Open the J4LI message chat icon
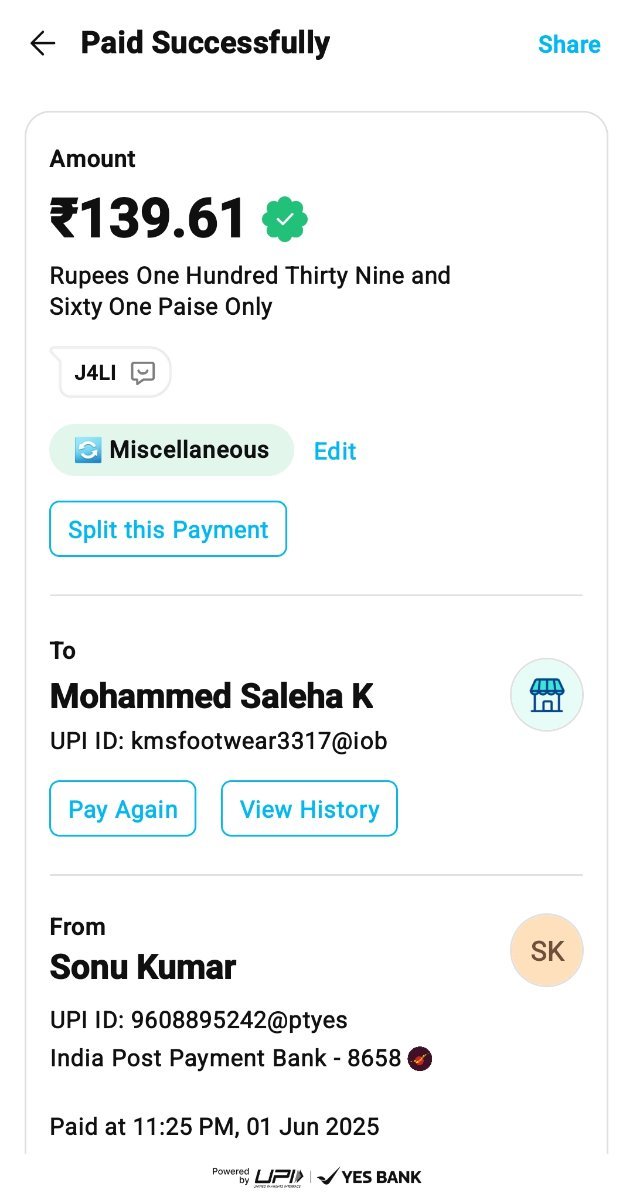The image size is (633, 1200). (143, 373)
